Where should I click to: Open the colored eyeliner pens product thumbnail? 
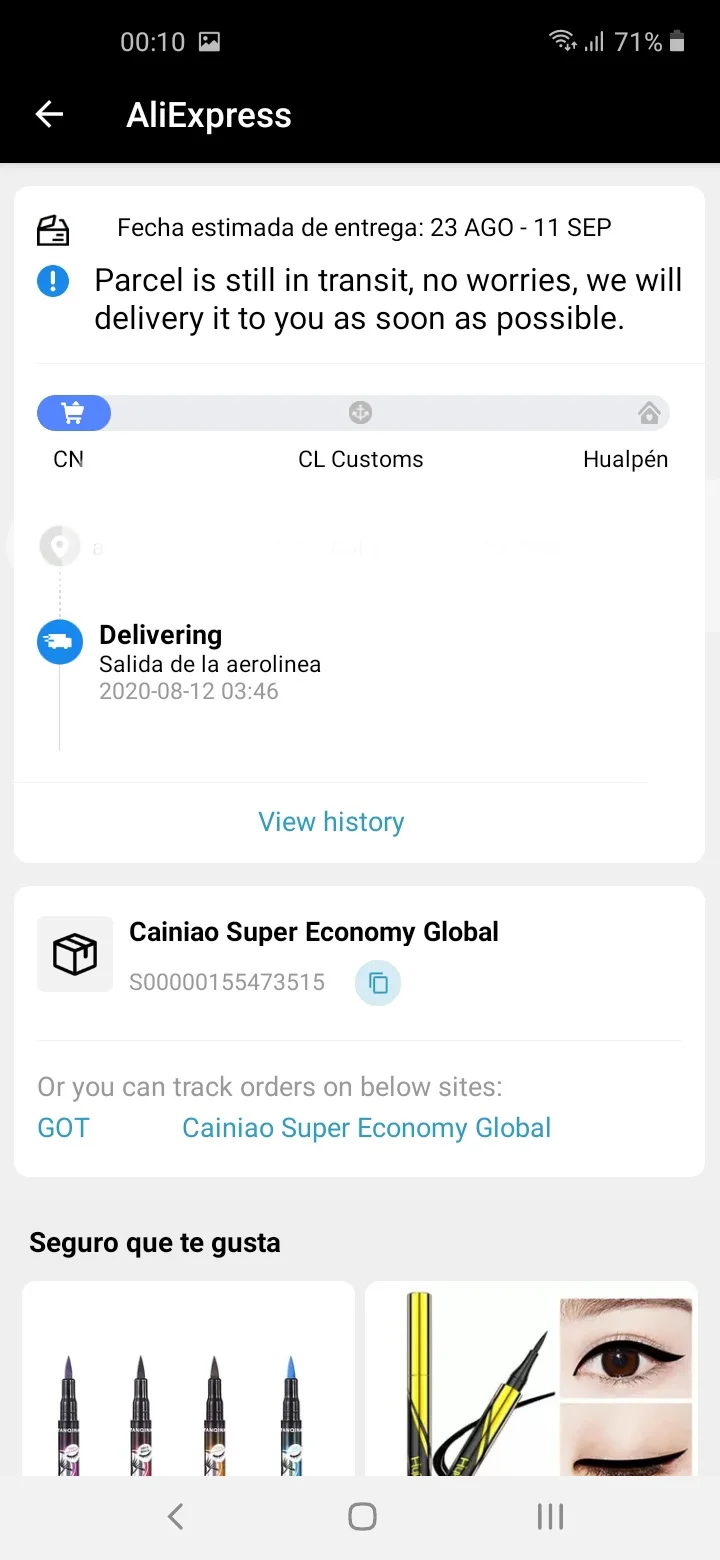pos(188,1380)
